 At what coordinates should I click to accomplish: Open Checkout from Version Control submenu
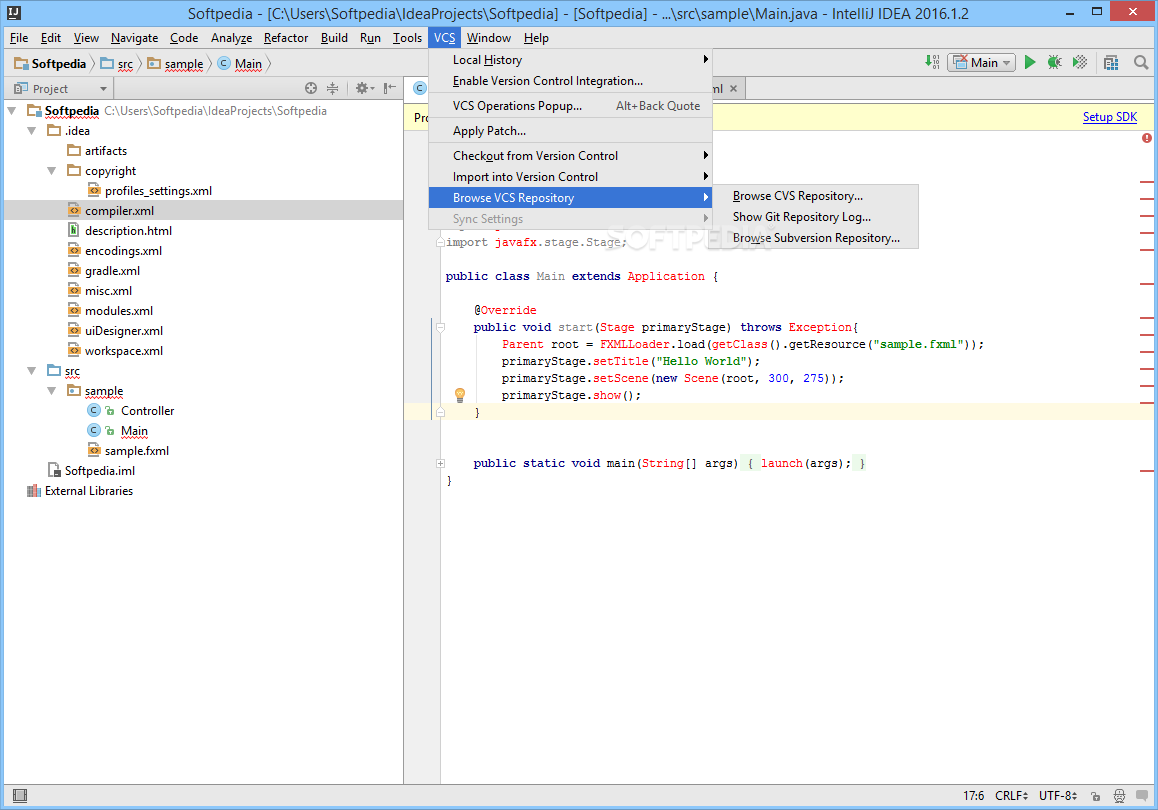(570, 156)
